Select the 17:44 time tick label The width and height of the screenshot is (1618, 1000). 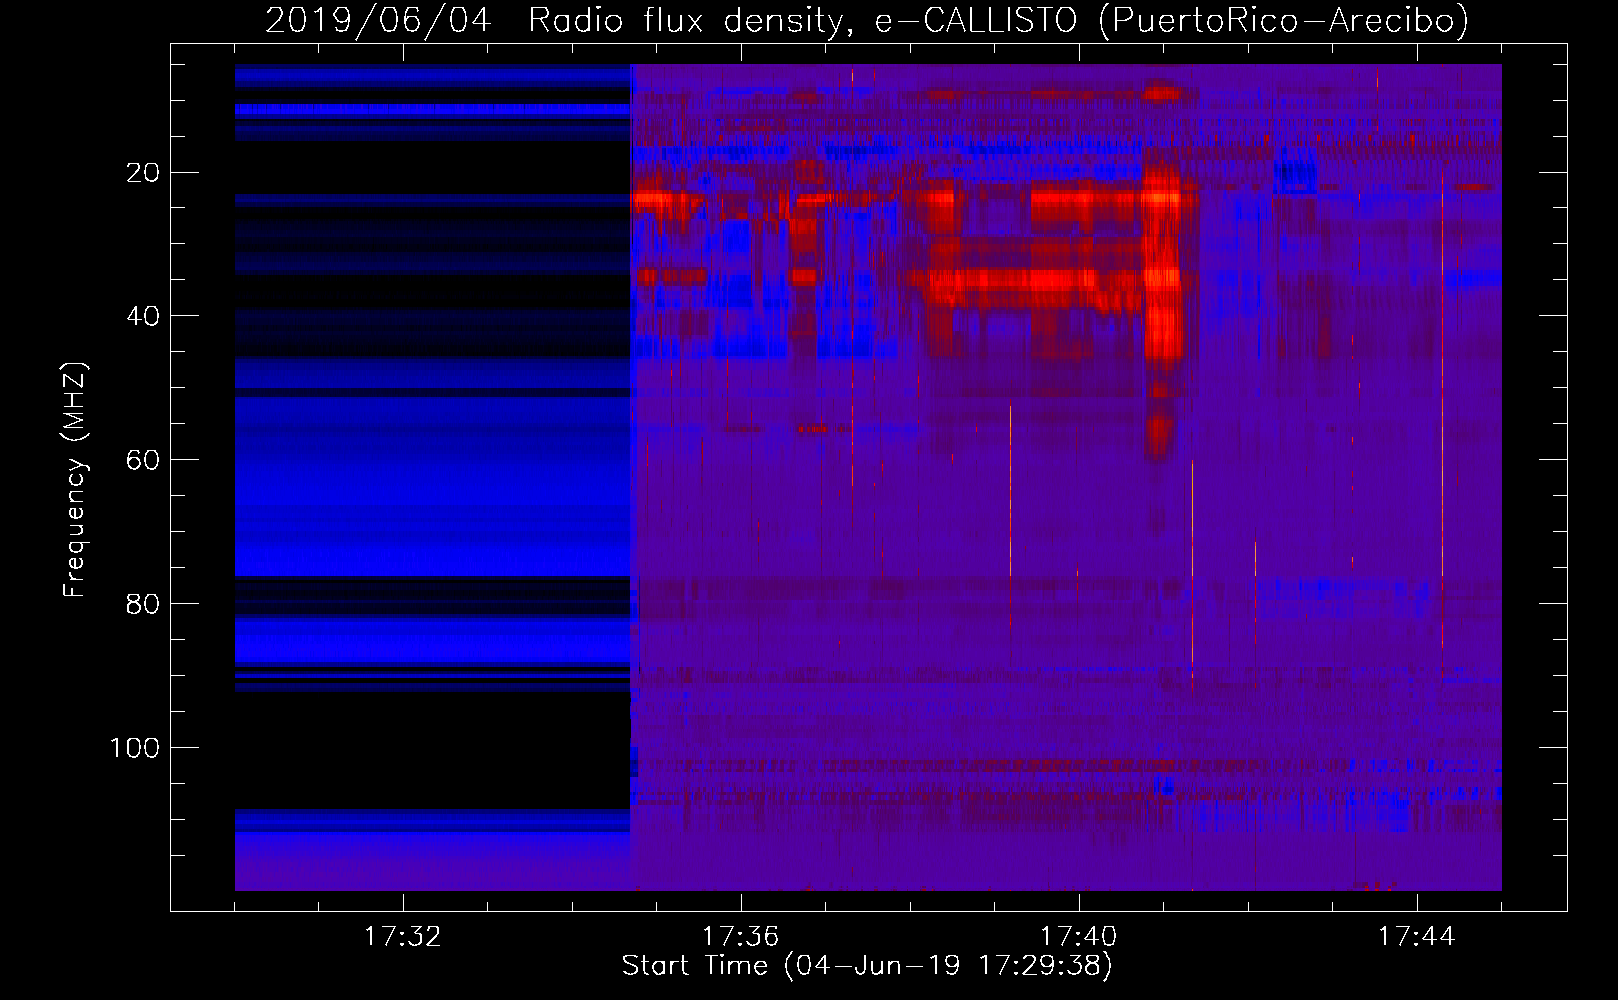tap(1416, 937)
